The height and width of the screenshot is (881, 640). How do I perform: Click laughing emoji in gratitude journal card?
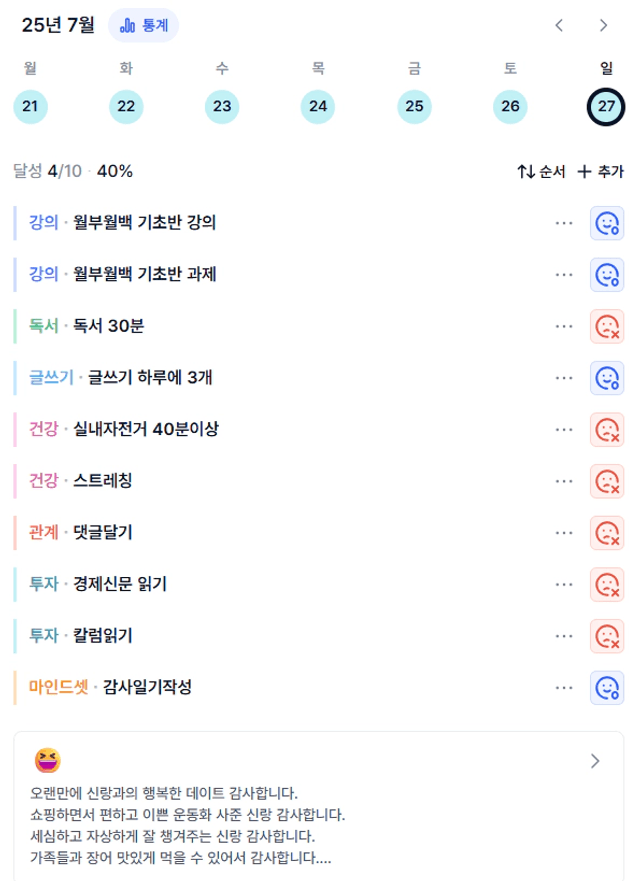pyautogui.click(x=48, y=761)
